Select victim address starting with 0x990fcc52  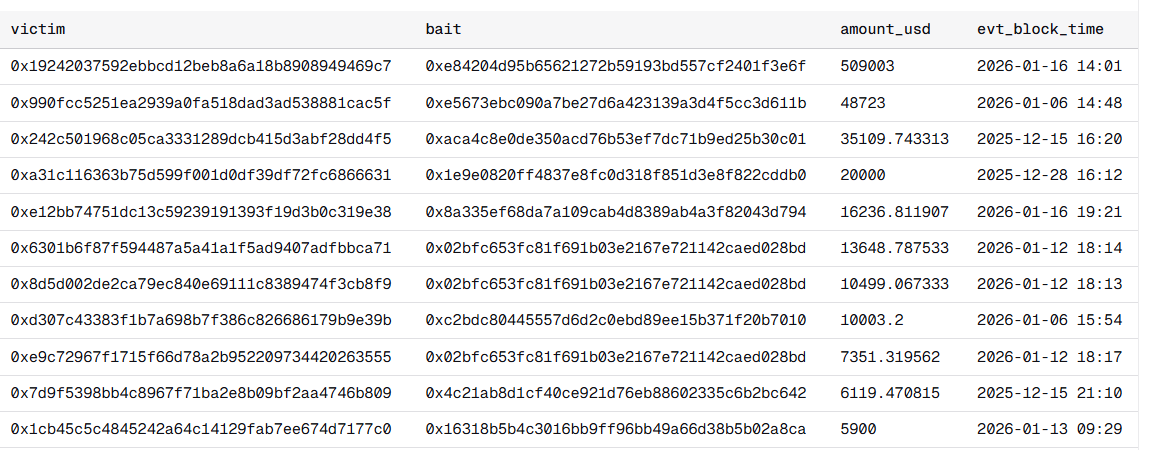pyautogui.click(x=200, y=103)
